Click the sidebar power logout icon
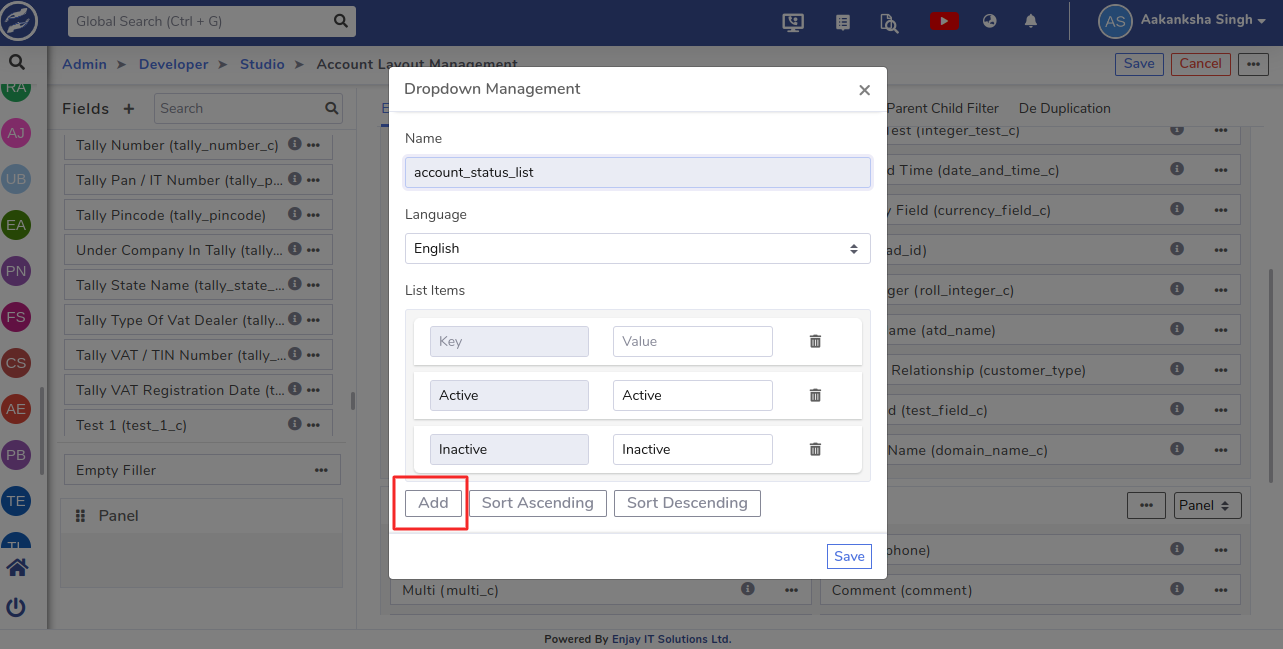This screenshot has height=649, width=1283. coord(16,607)
